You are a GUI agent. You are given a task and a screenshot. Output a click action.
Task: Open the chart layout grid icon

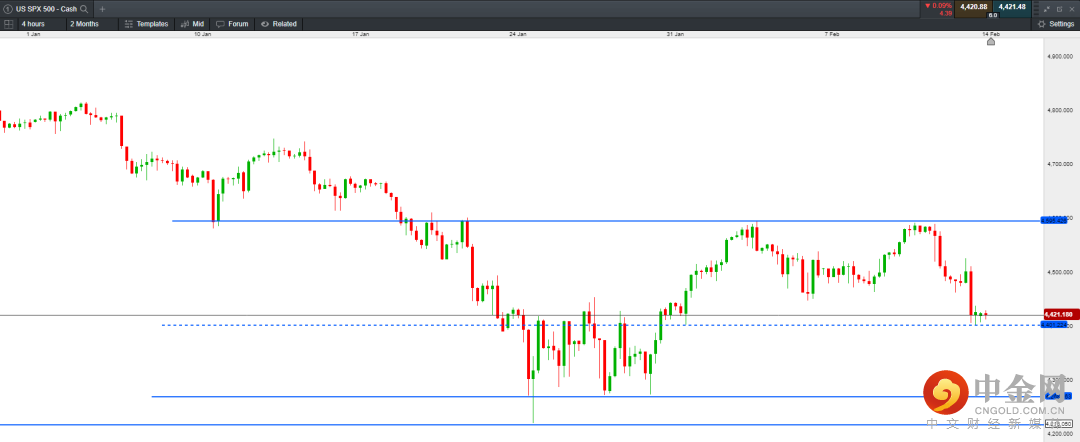click(8, 23)
